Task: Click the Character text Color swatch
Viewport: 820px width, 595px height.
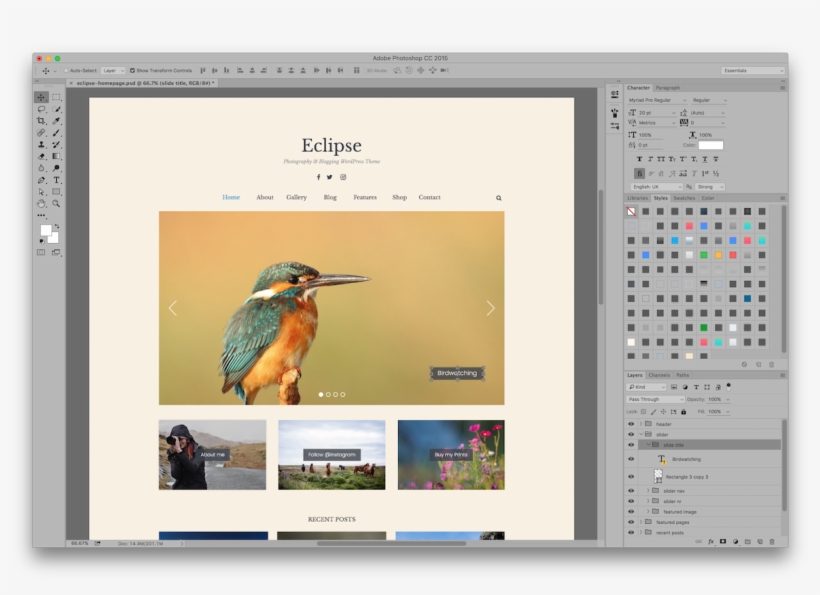Action: click(711, 145)
